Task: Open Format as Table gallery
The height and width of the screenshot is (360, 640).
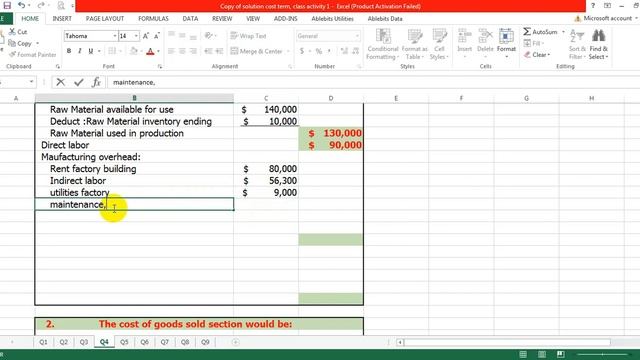Action: [x=414, y=44]
